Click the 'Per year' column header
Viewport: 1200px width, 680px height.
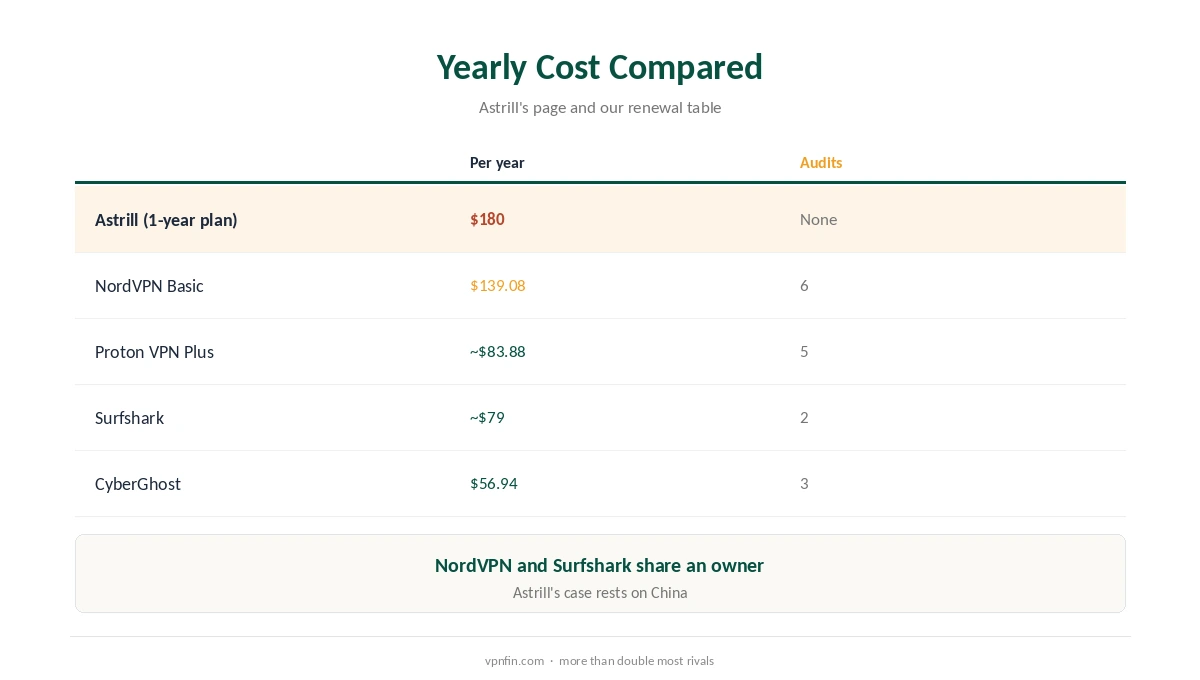tap(497, 163)
